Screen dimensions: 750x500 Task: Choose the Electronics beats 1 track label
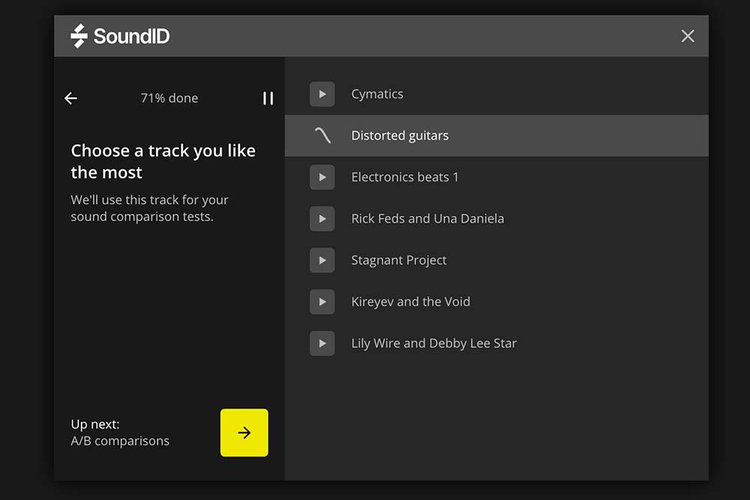coord(405,177)
